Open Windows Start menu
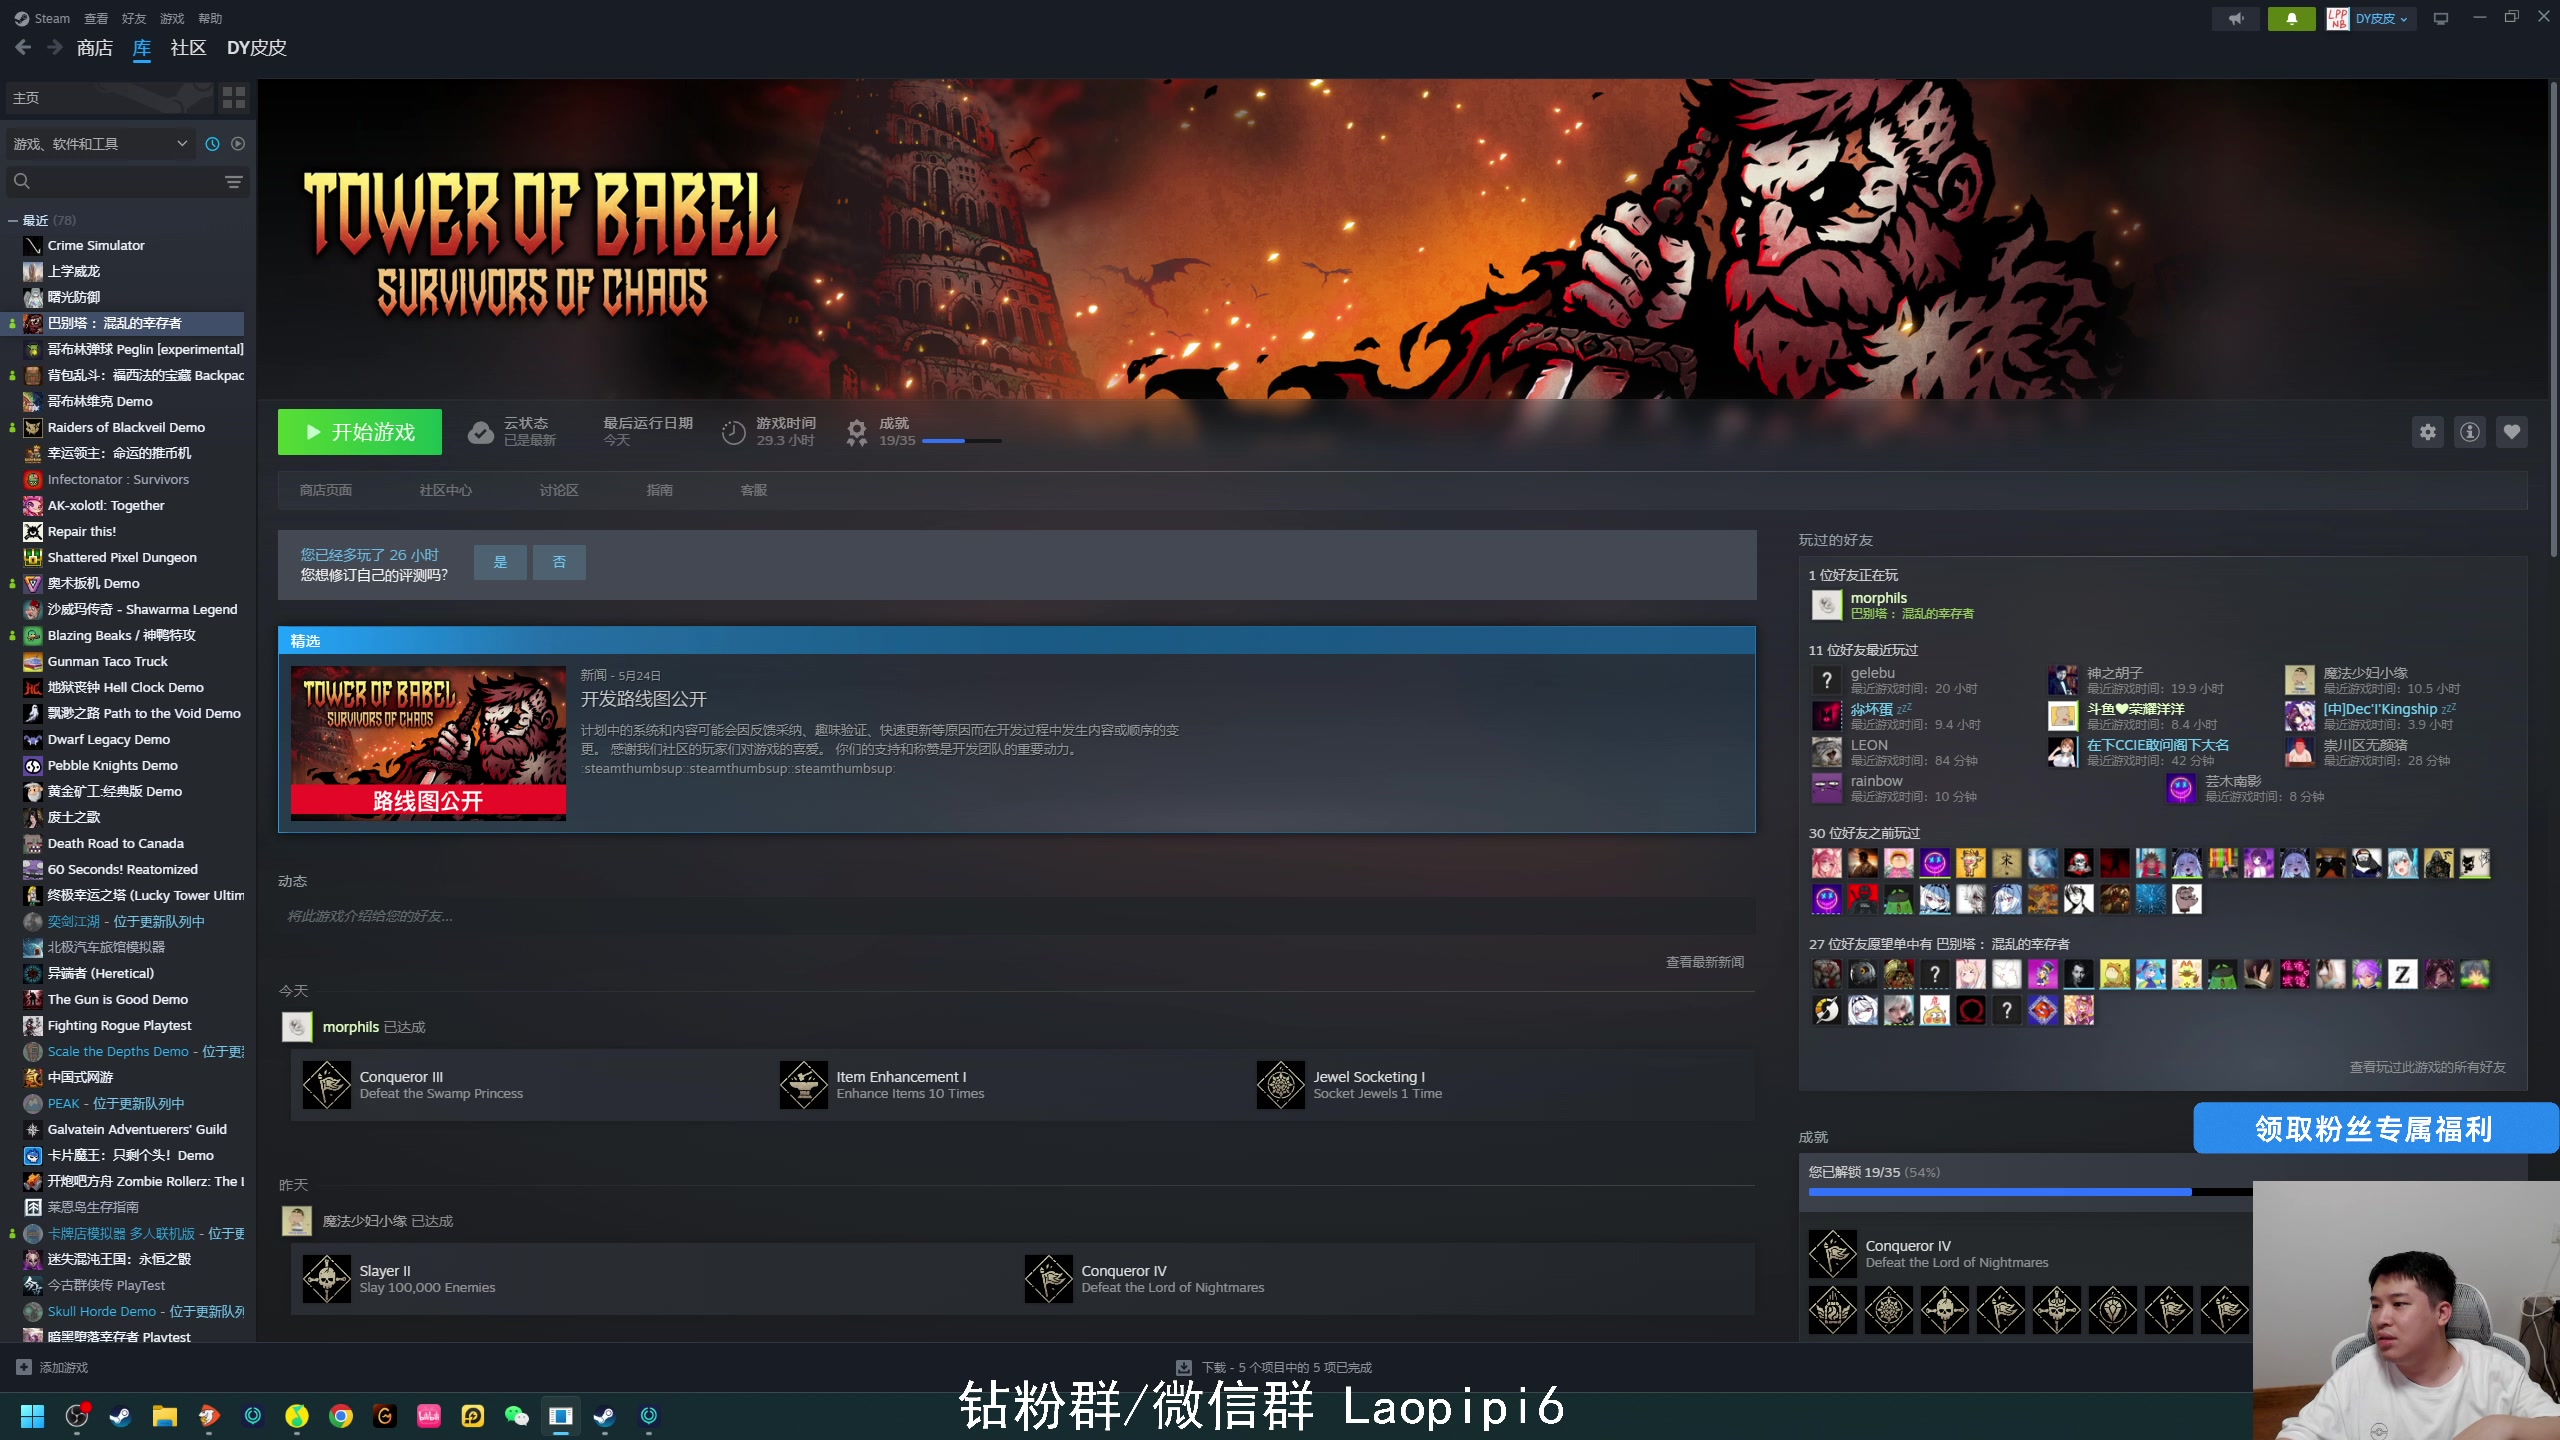Viewport: 2560px width, 1440px height. click(x=33, y=1416)
